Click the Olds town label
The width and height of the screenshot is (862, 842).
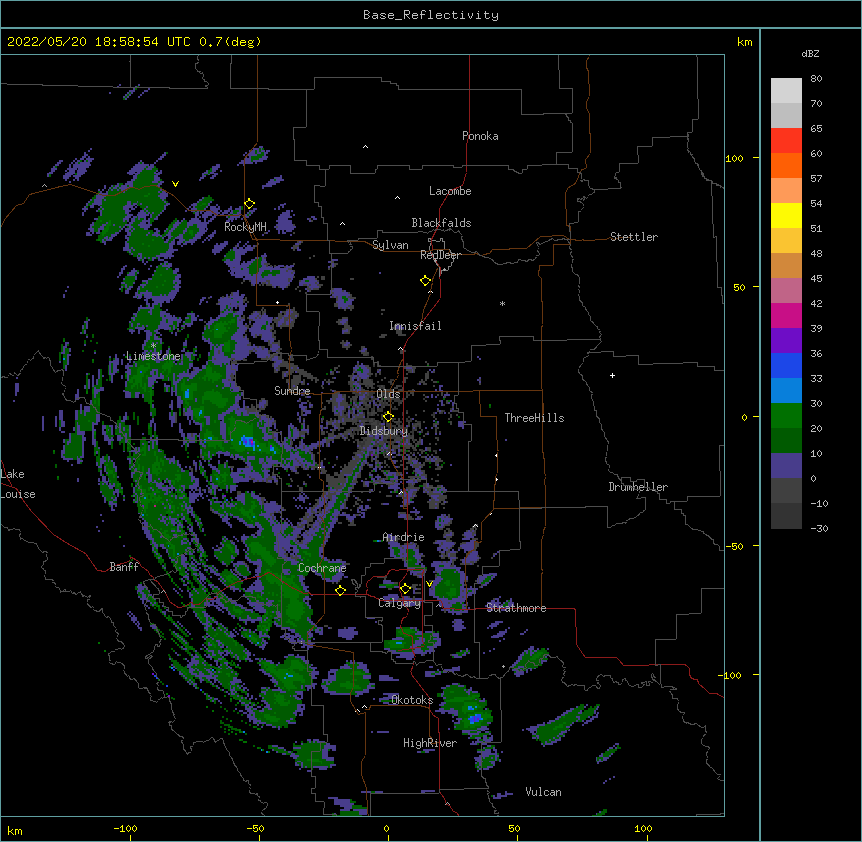coord(388,394)
